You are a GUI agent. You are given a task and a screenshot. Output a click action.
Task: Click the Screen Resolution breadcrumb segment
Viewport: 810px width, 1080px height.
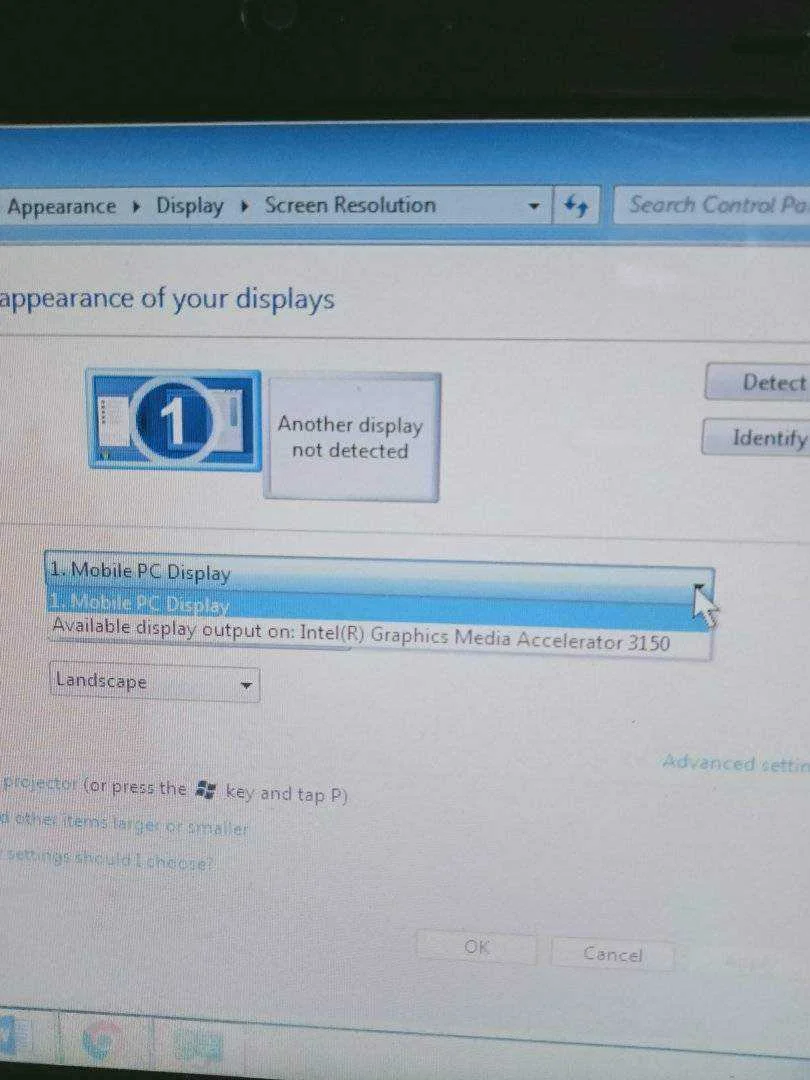tap(350, 205)
